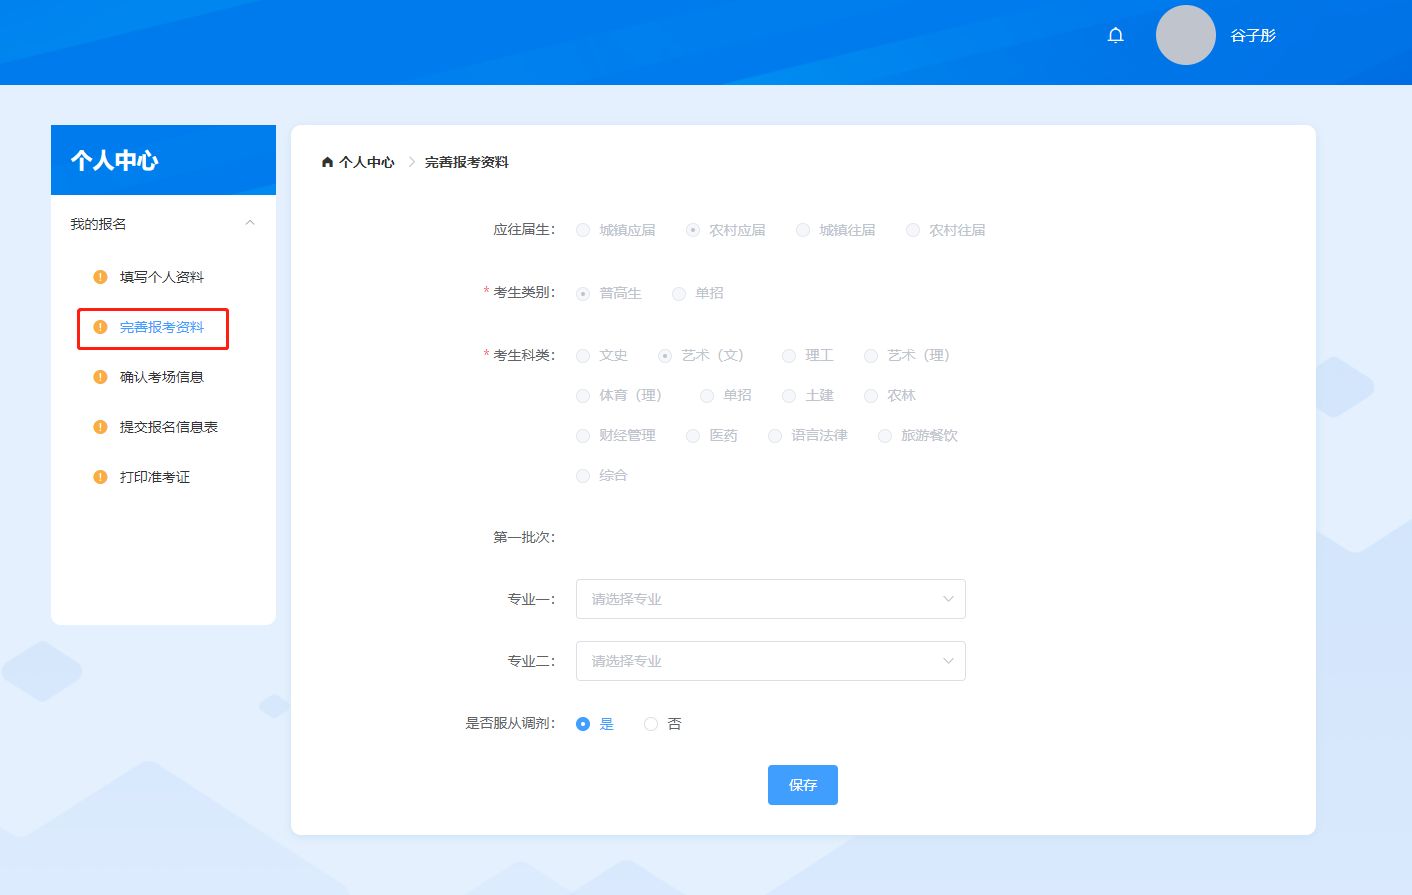Select 普高生 candidate type radio
This screenshot has width=1412, height=895.
609,293
